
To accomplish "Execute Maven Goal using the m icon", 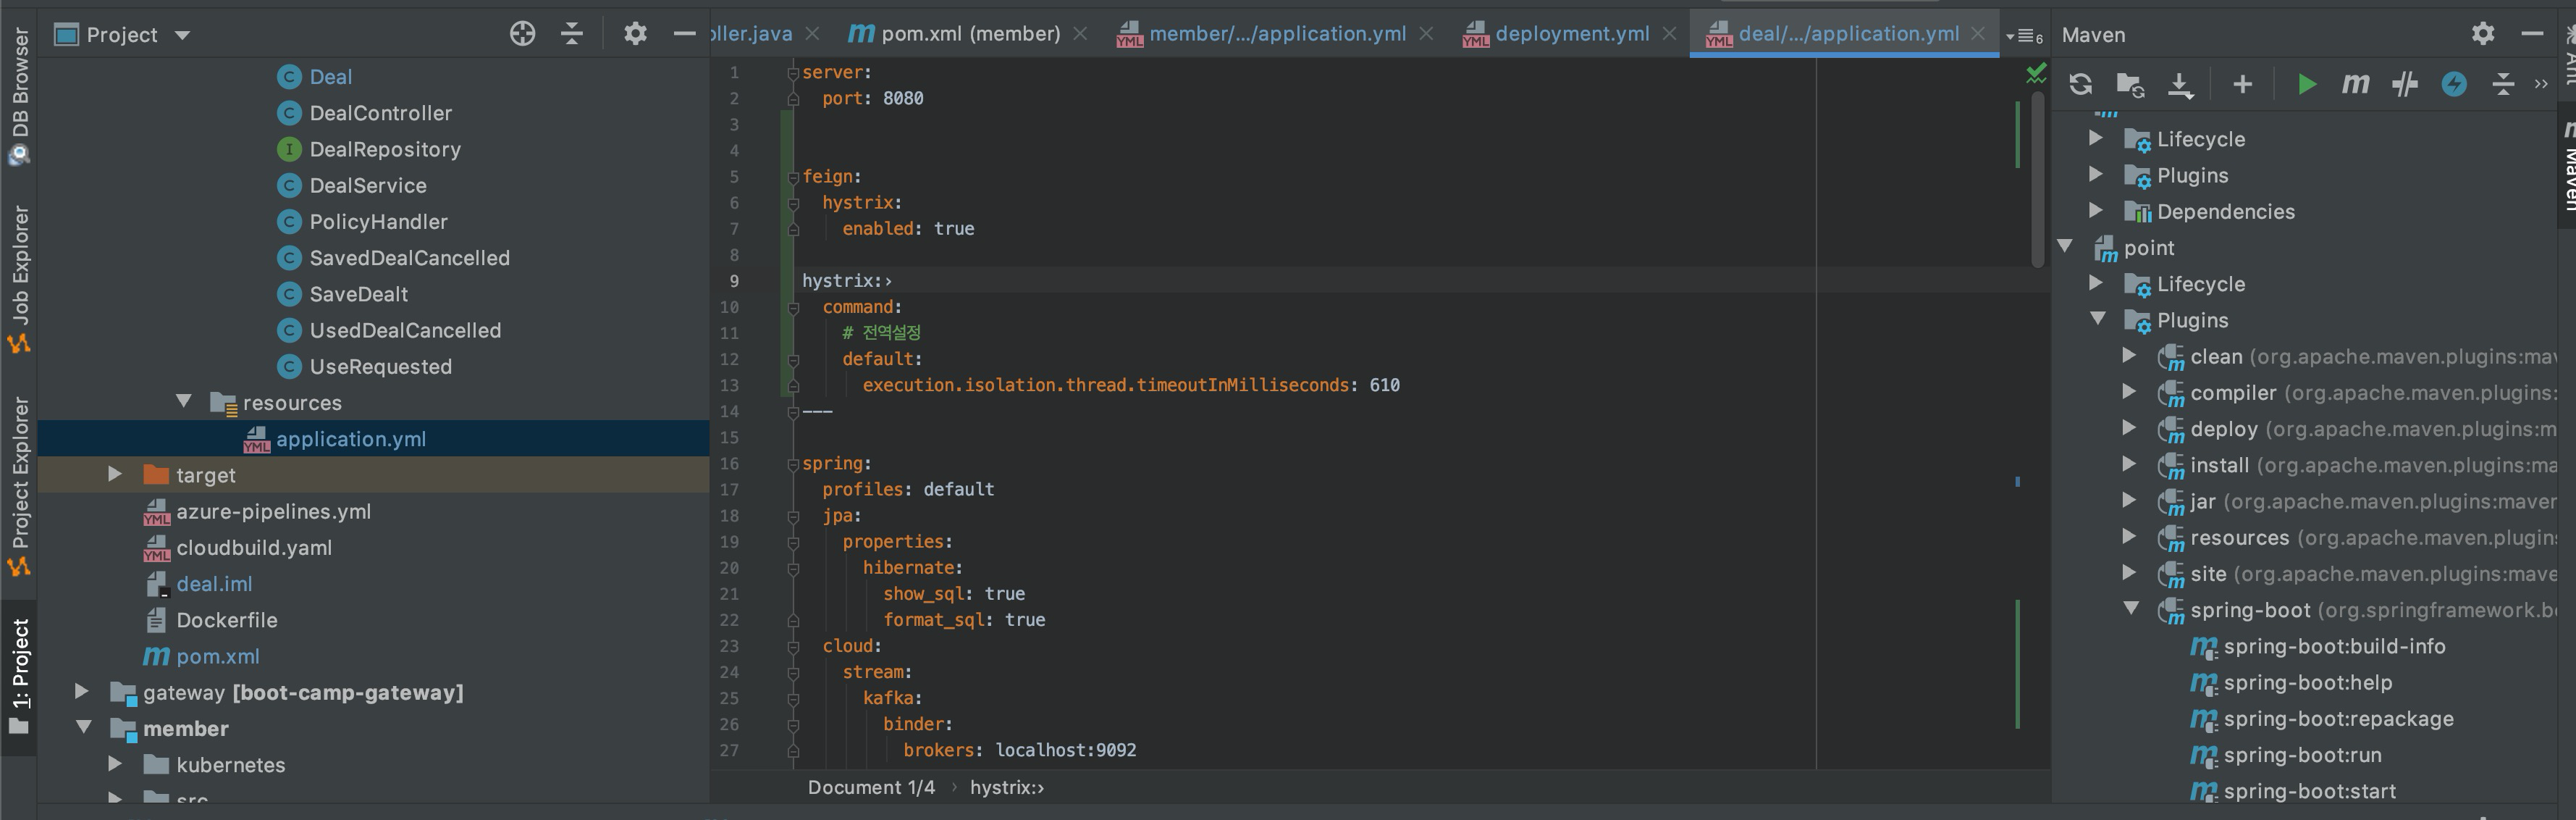I will point(2355,84).
